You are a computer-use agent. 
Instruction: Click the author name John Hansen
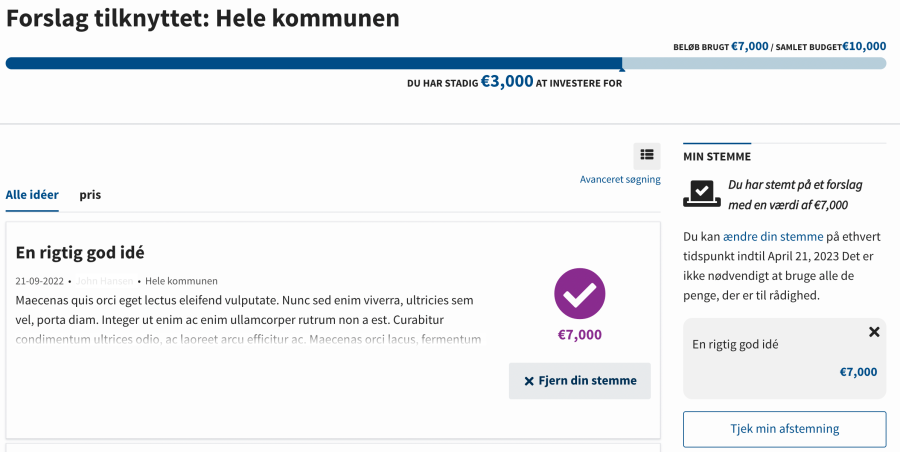104,281
